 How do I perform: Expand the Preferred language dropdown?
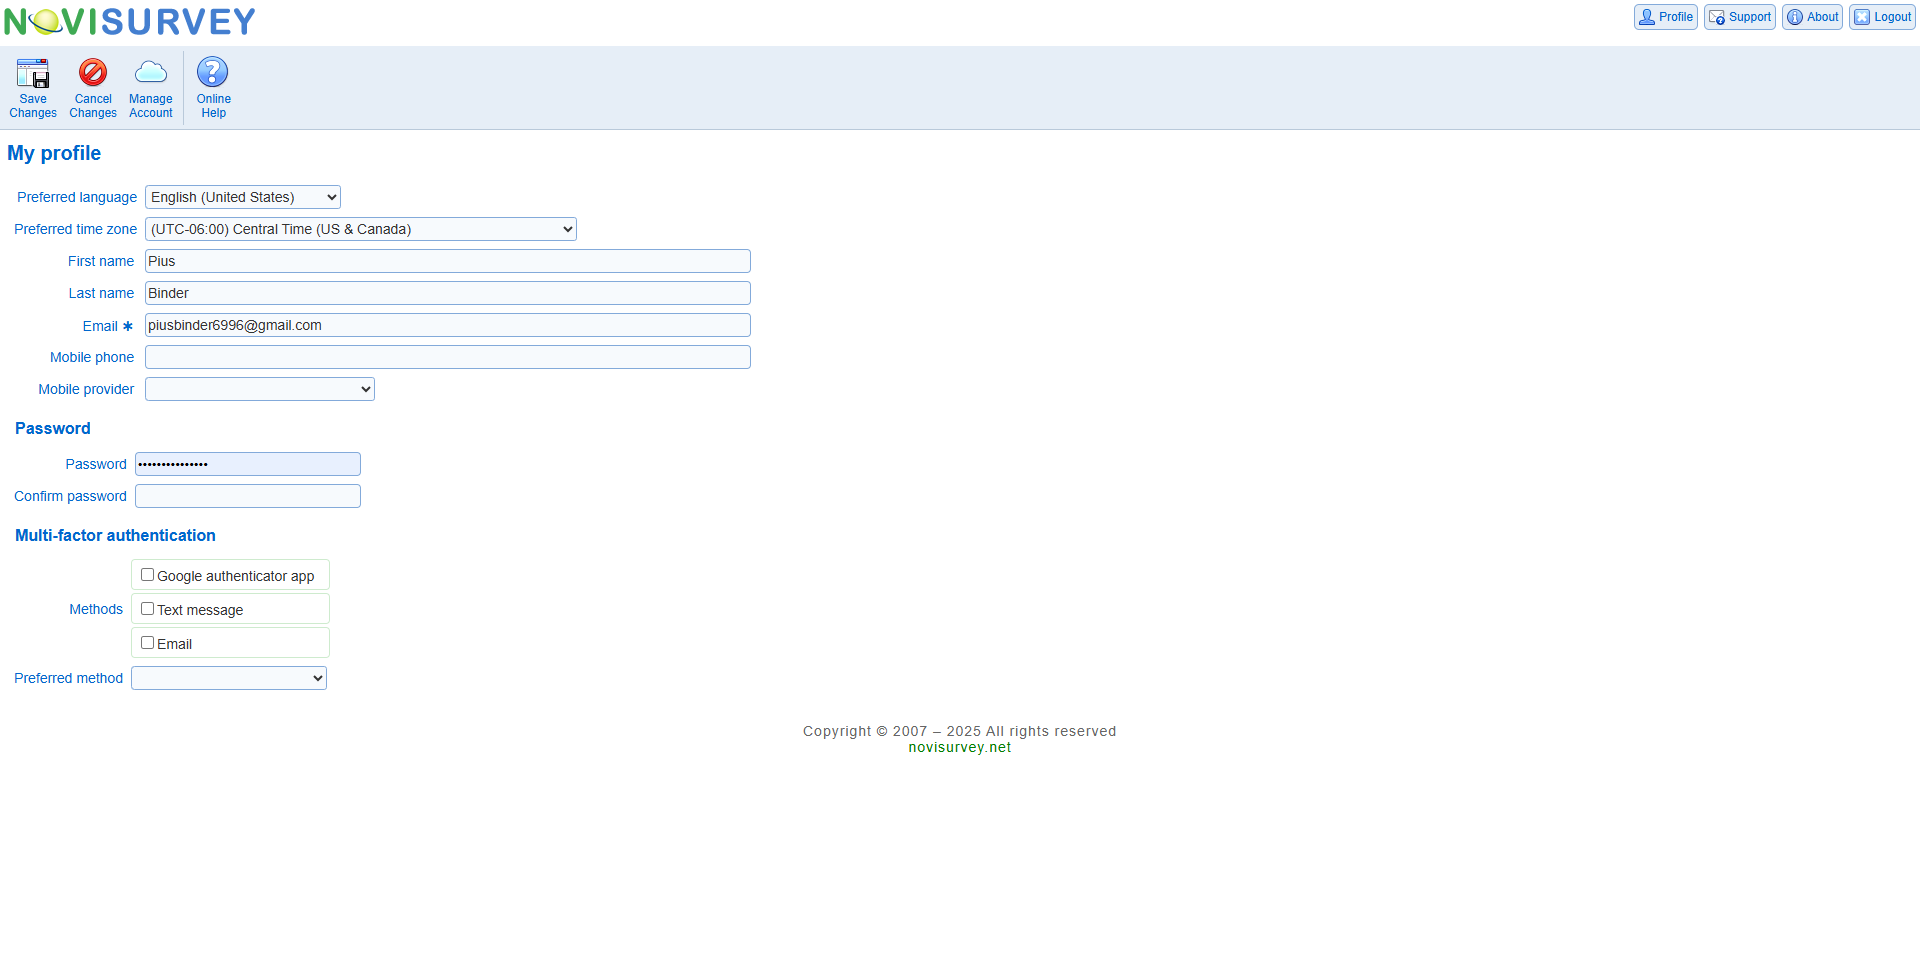click(243, 197)
